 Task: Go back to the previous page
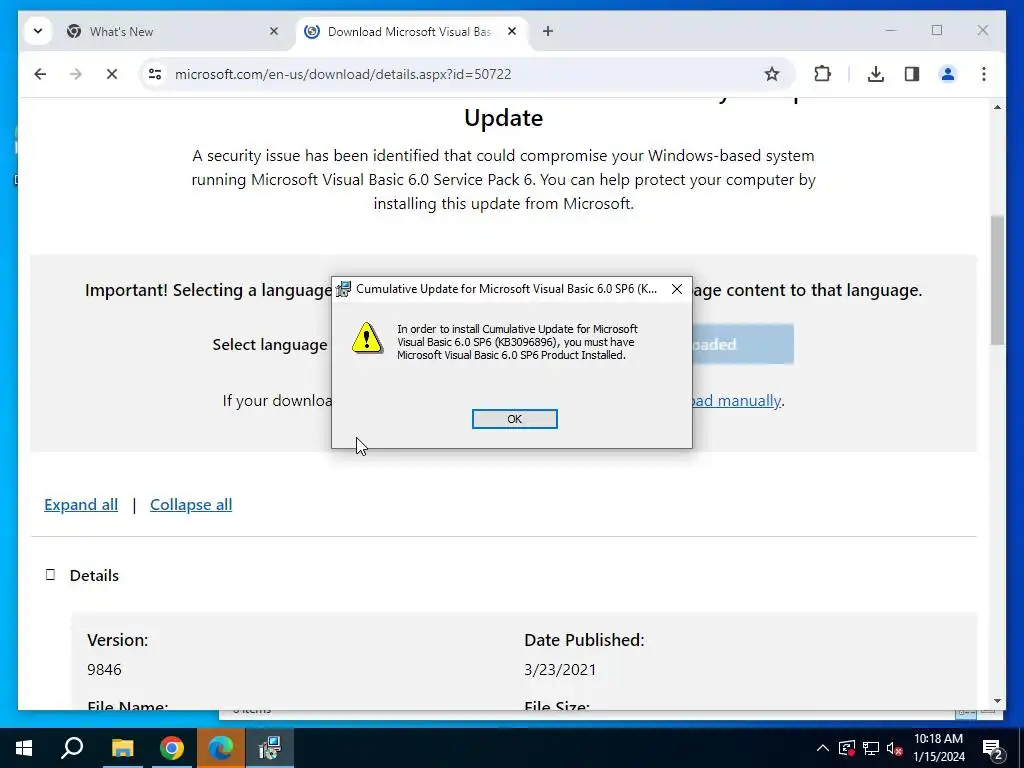(x=40, y=74)
